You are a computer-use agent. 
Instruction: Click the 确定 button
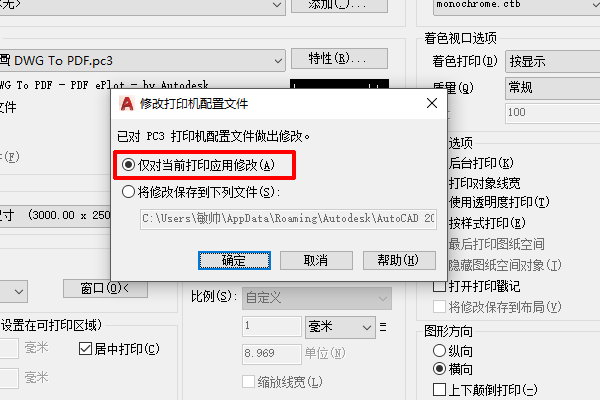pos(234,260)
